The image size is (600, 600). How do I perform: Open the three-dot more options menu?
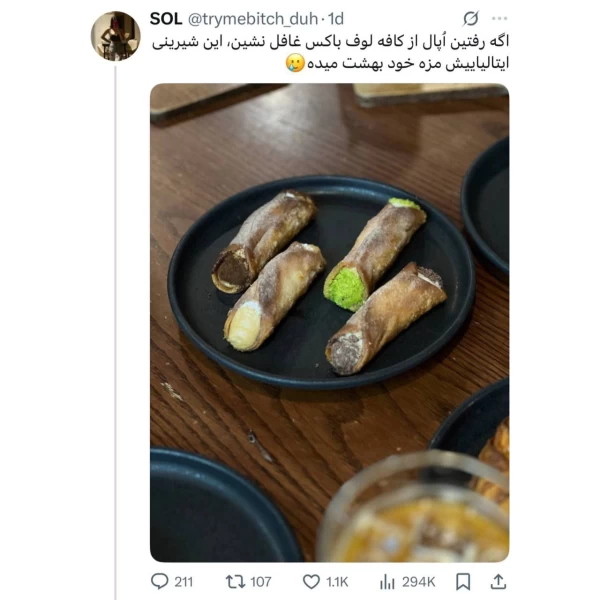[499, 18]
